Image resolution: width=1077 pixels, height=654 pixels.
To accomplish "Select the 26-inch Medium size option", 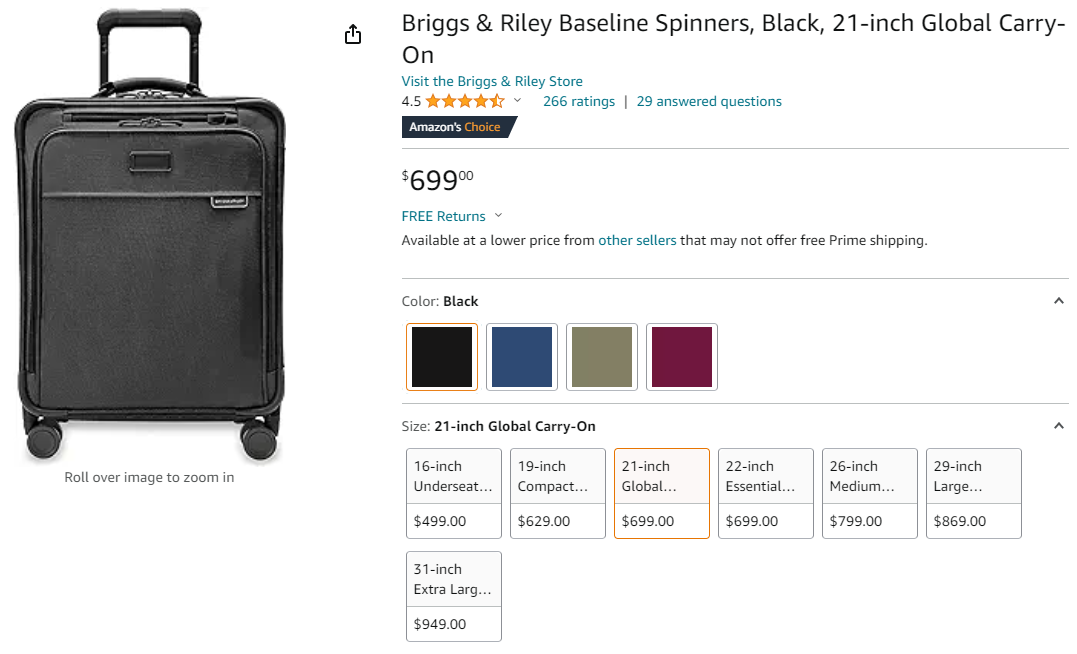I will (870, 494).
